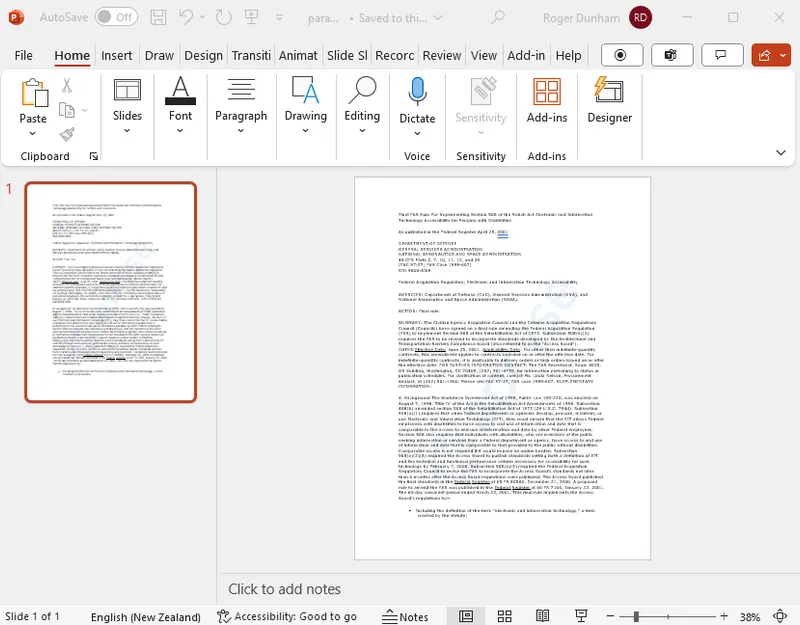The width and height of the screenshot is (800, 625).
Task: Click the Cut scissors icon
Action: pyautogui.click(x=67, y=86)
